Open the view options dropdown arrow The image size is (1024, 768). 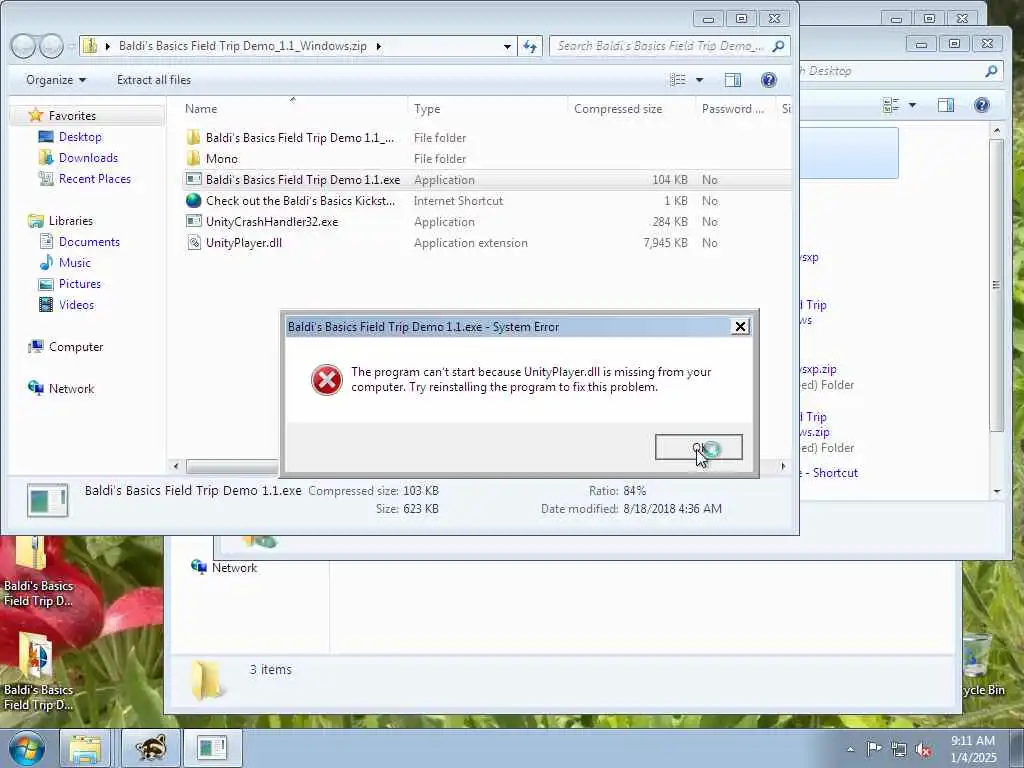point(699,80)
